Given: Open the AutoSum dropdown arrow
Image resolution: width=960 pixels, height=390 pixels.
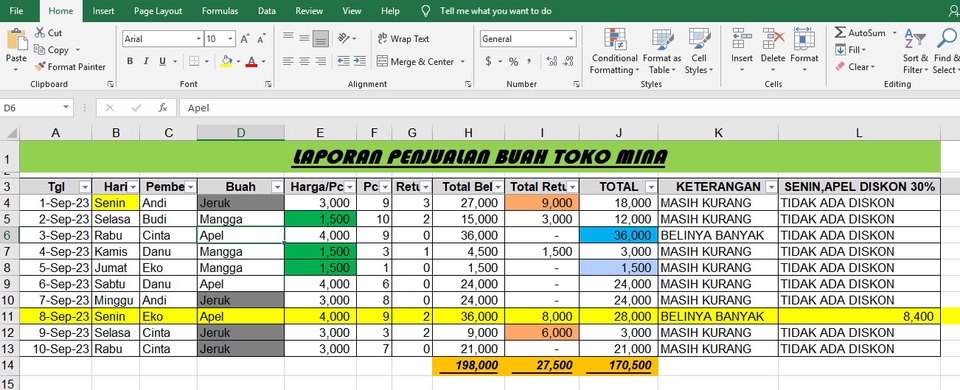Looking at the screenshot, I should point(894,32).
